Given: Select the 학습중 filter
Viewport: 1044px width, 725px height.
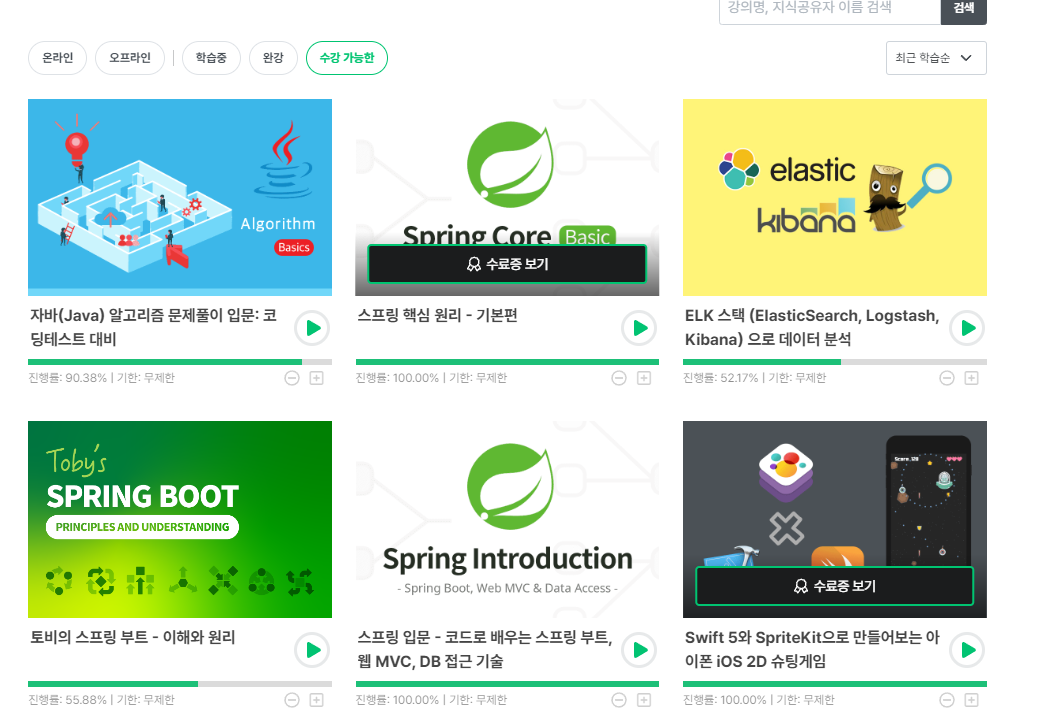Looking at the screenshot, I should point(211,58).
